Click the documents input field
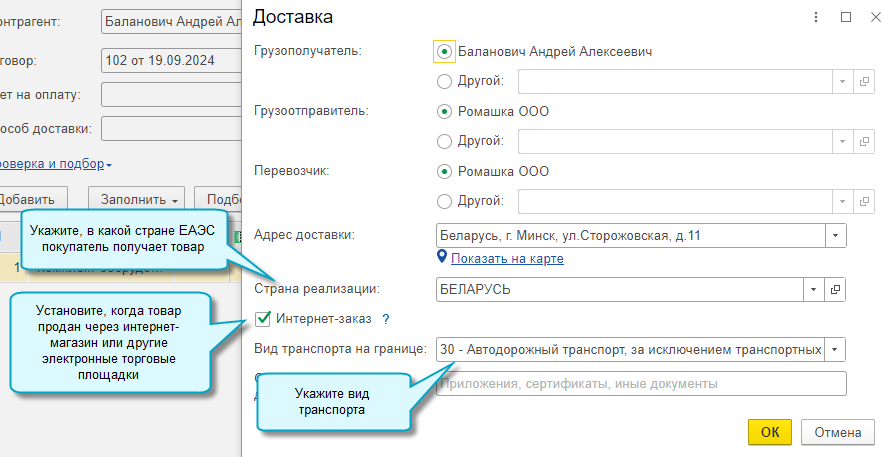Viewport: 883px width, 457px height. (640, 384)
